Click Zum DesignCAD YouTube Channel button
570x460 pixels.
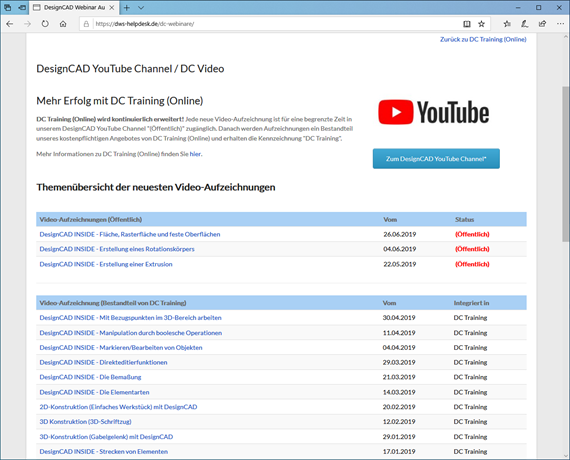436,159
